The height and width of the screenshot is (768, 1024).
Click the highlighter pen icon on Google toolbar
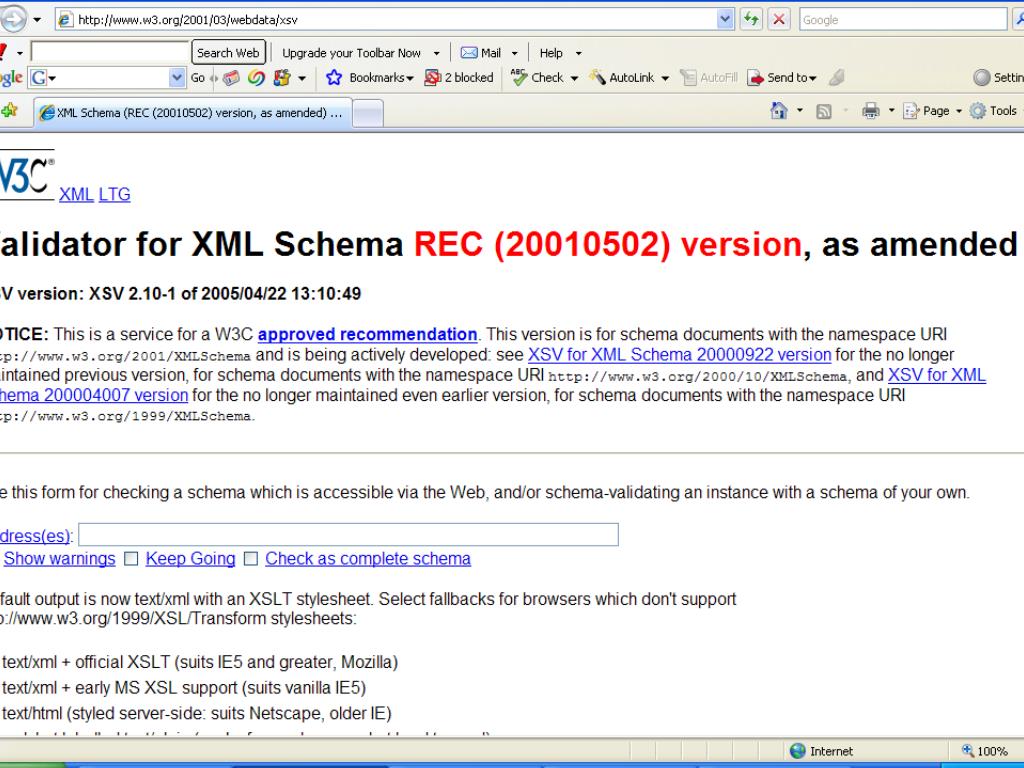click(x=837, y=78)
